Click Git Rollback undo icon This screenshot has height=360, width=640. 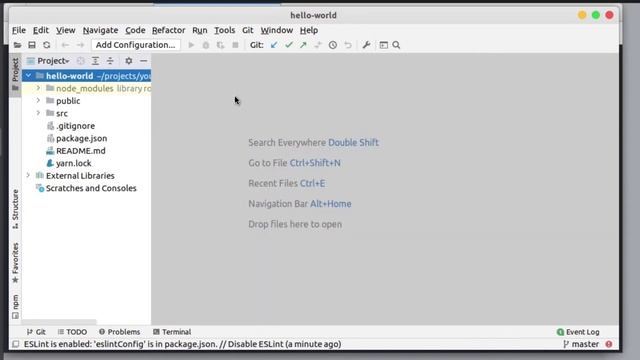coord(348,45)
